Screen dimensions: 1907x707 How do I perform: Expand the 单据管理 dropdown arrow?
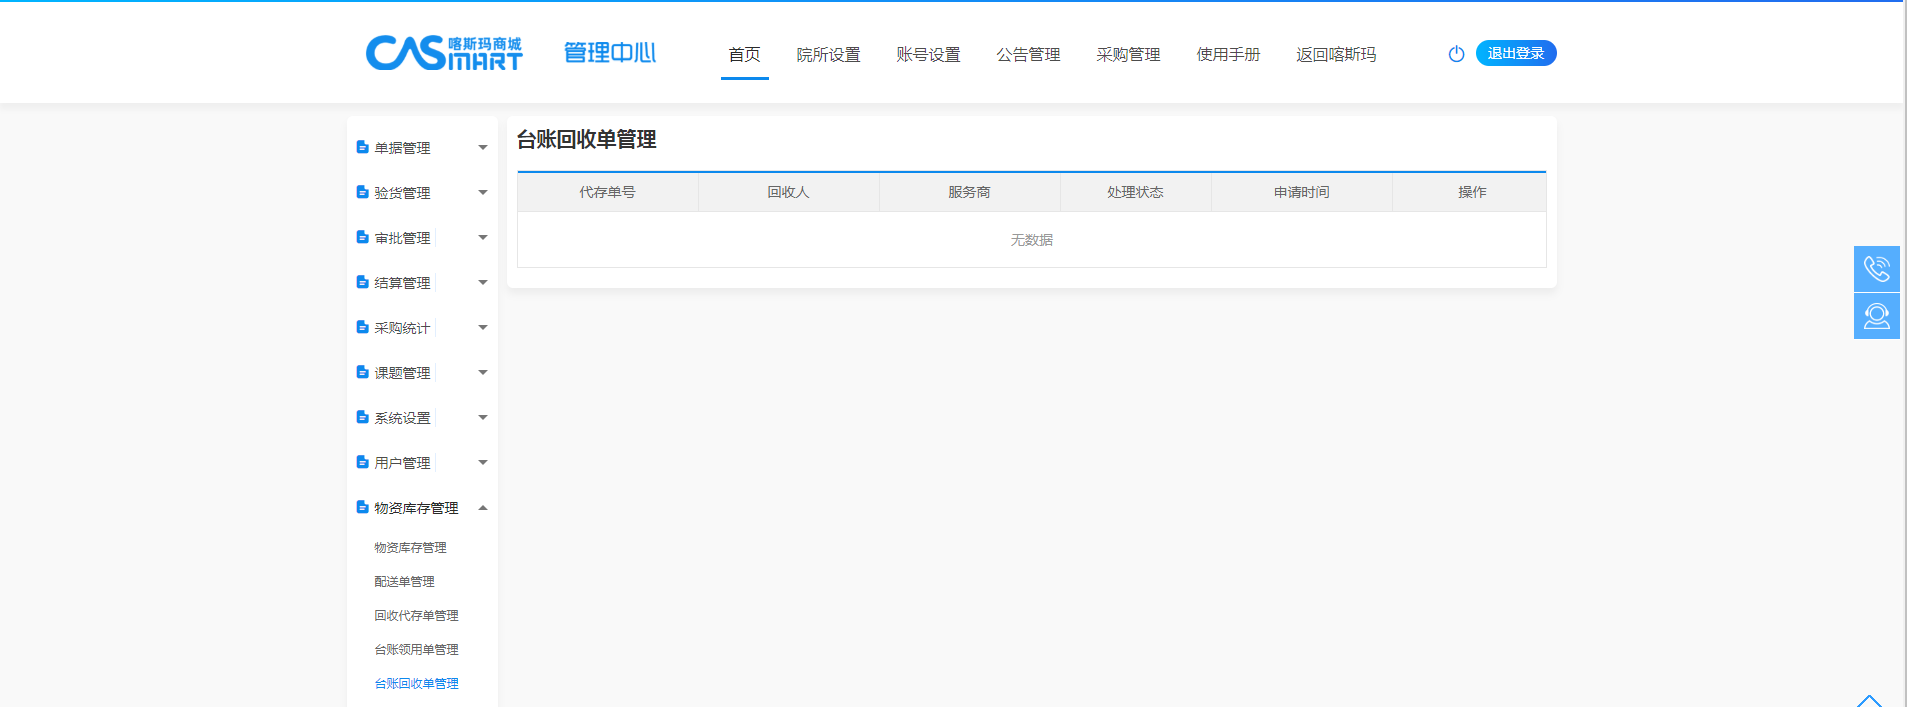click(x=483, y=148)
